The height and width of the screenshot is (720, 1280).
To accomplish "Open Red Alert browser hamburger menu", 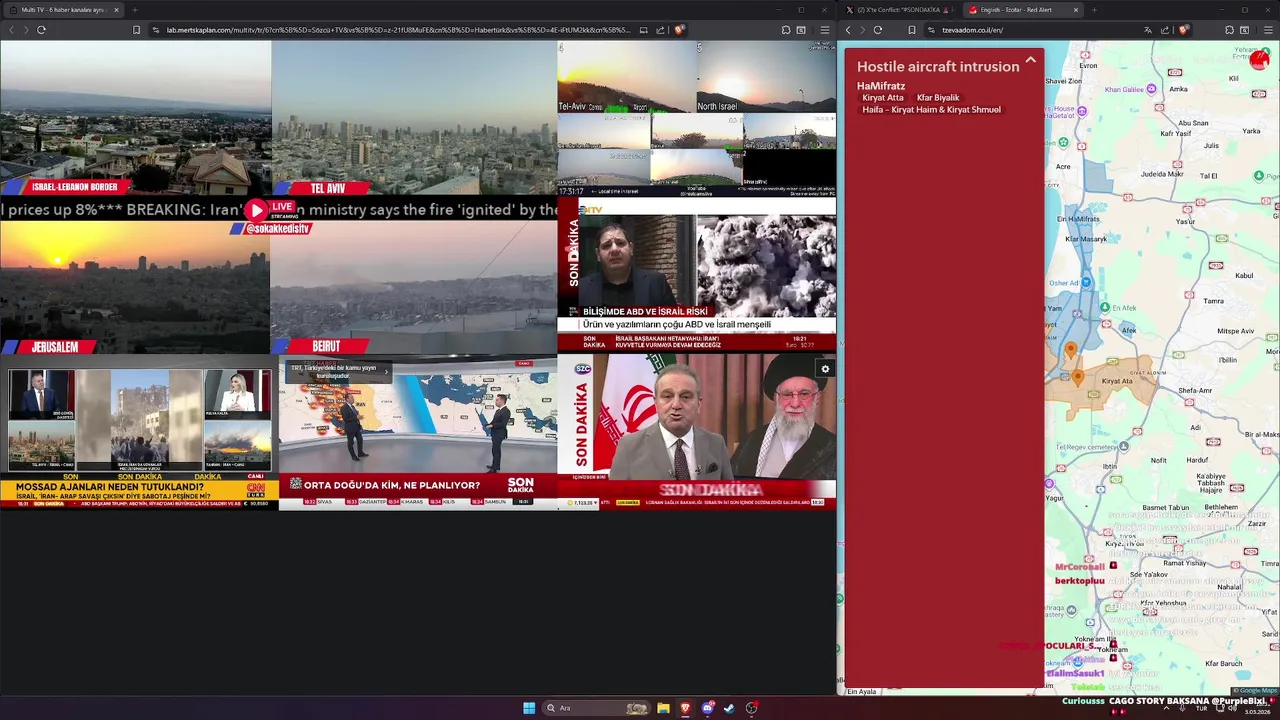I will 1268,30.
